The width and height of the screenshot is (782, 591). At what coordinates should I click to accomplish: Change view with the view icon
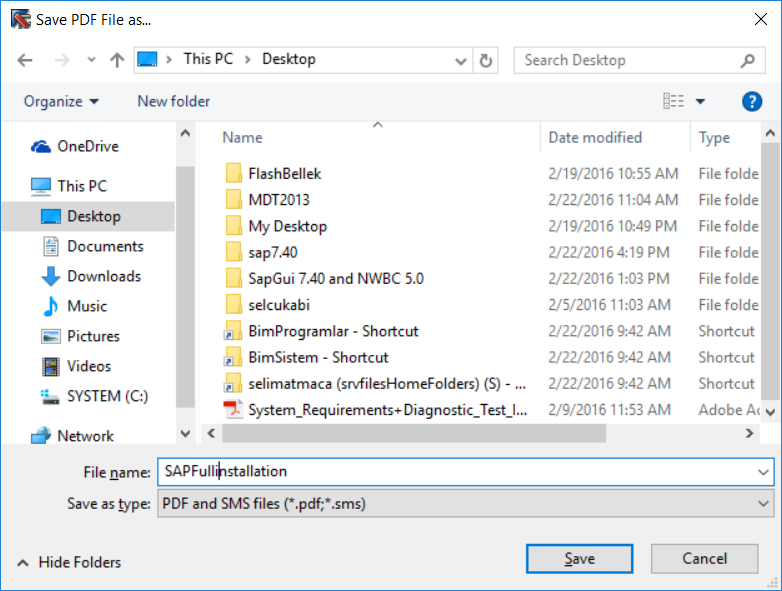tap(673, 101)
